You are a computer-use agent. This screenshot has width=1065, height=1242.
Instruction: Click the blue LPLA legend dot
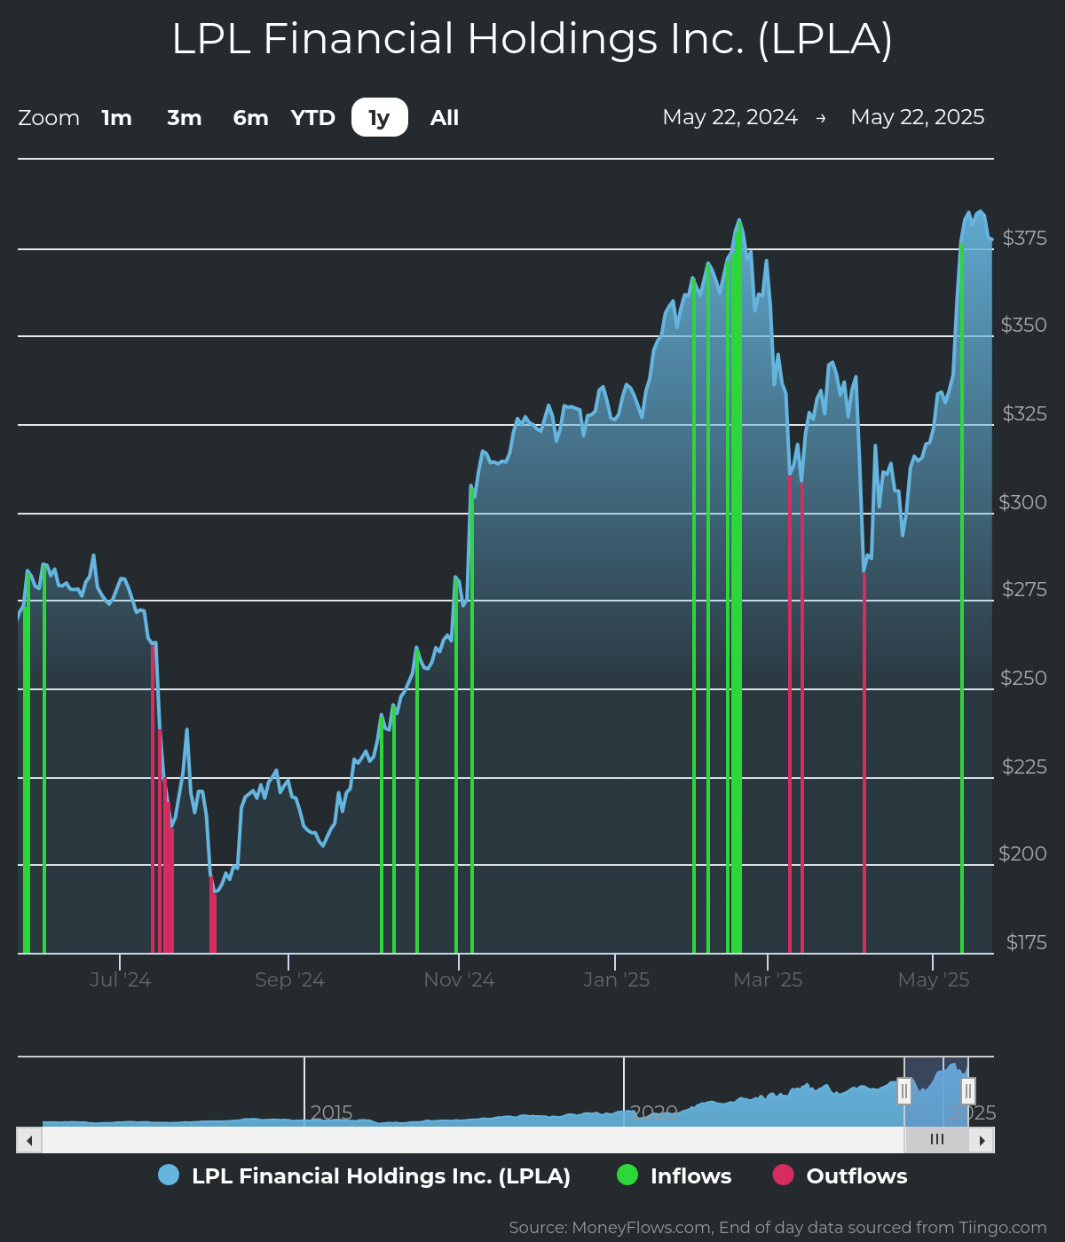click(169, 1176)
